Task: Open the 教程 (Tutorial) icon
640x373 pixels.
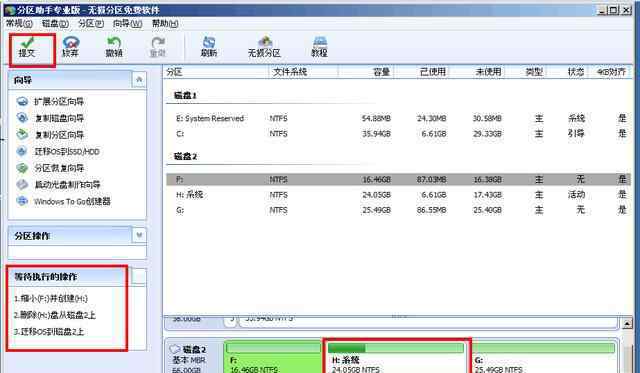Action: tap(320, 42)
